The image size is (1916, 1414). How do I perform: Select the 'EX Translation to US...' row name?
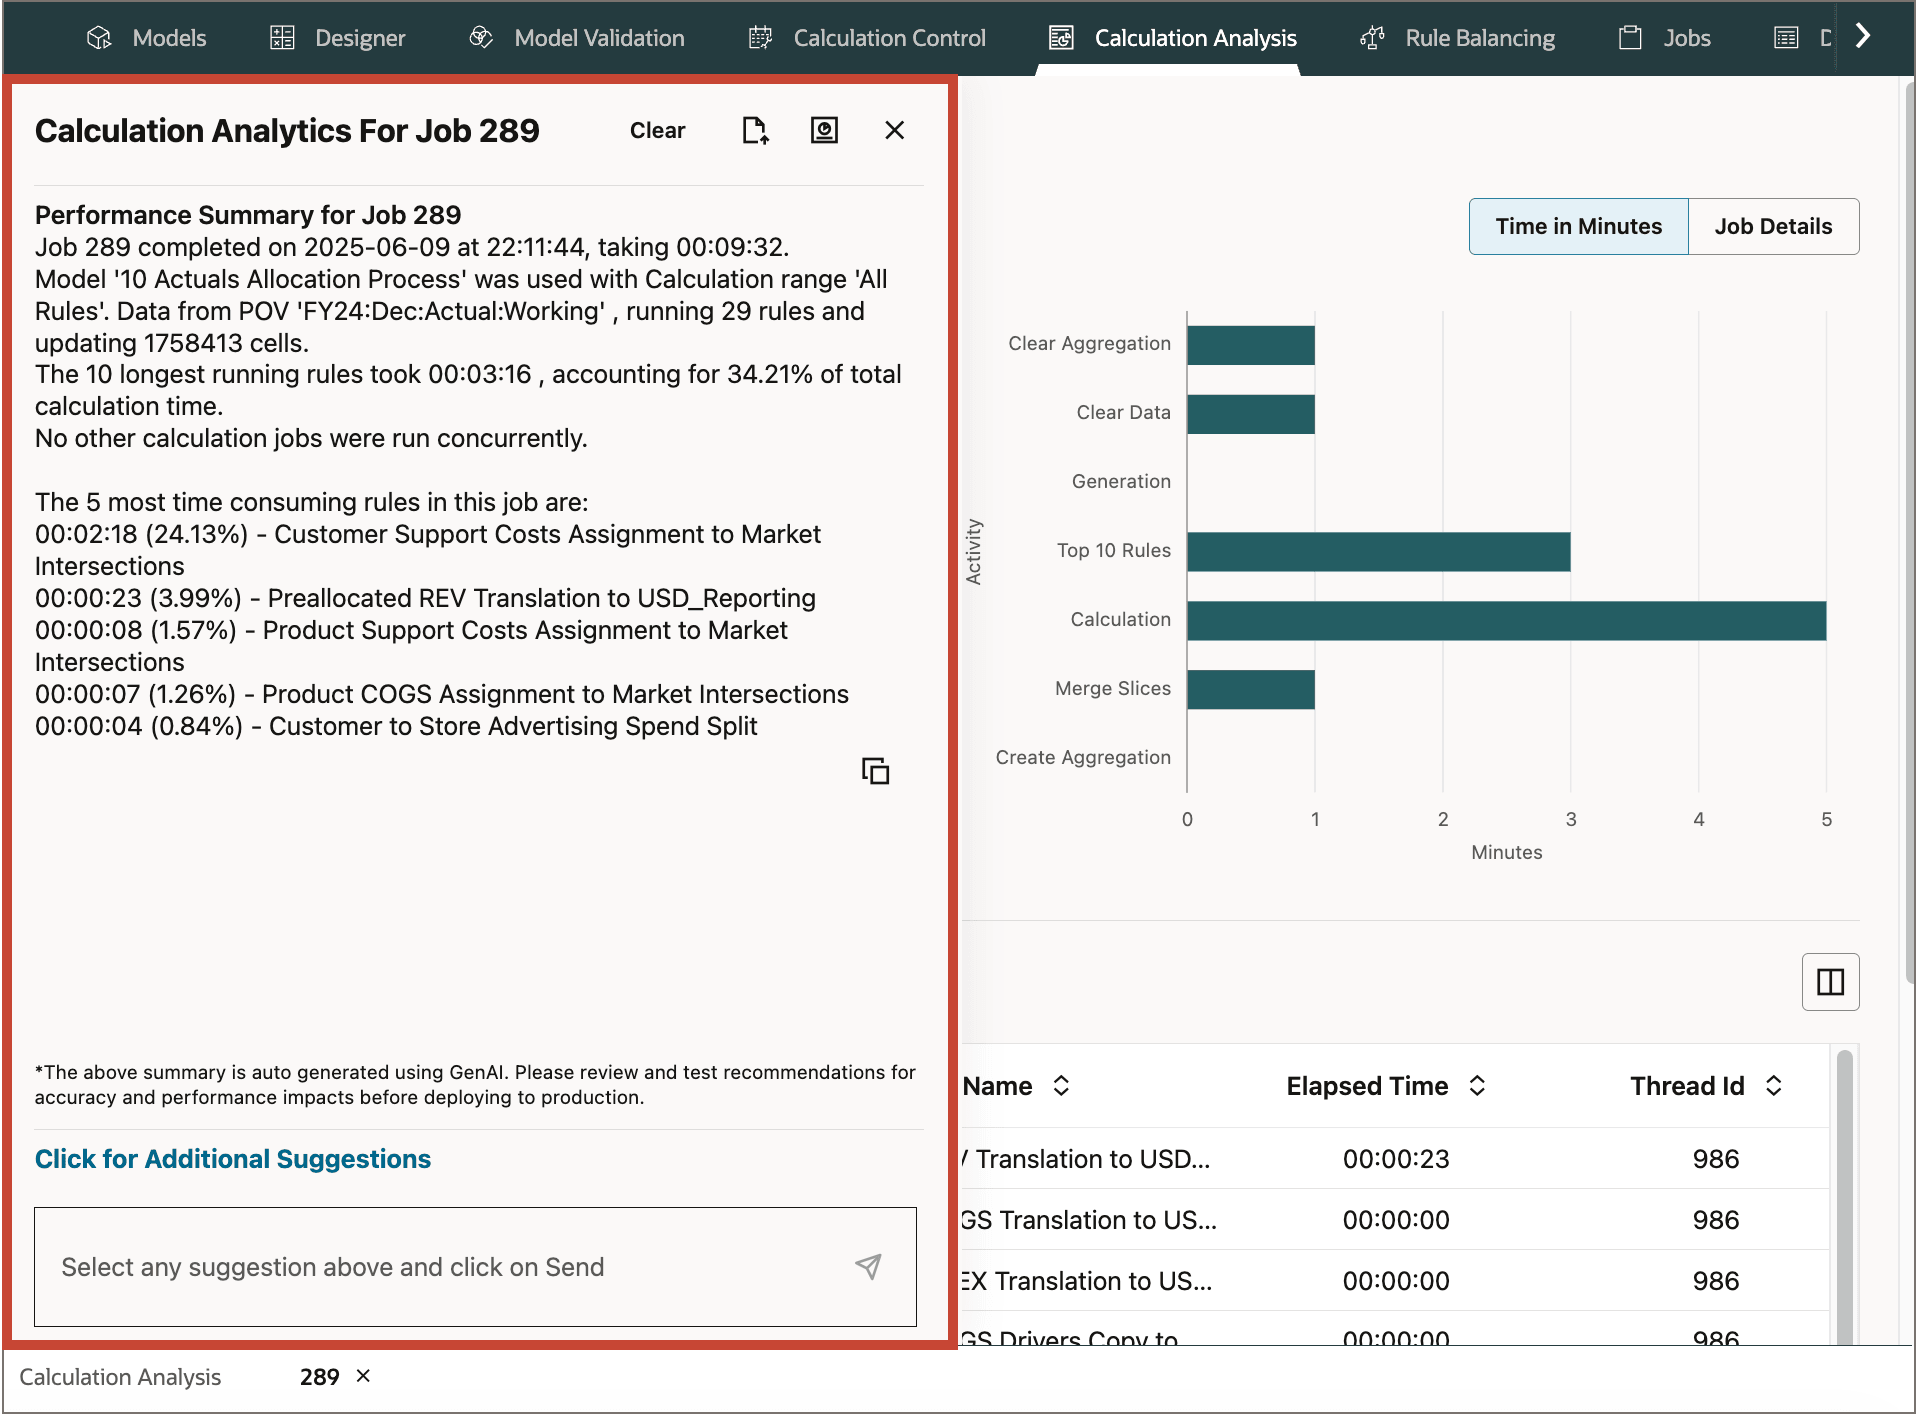tap(1087, 1281)
